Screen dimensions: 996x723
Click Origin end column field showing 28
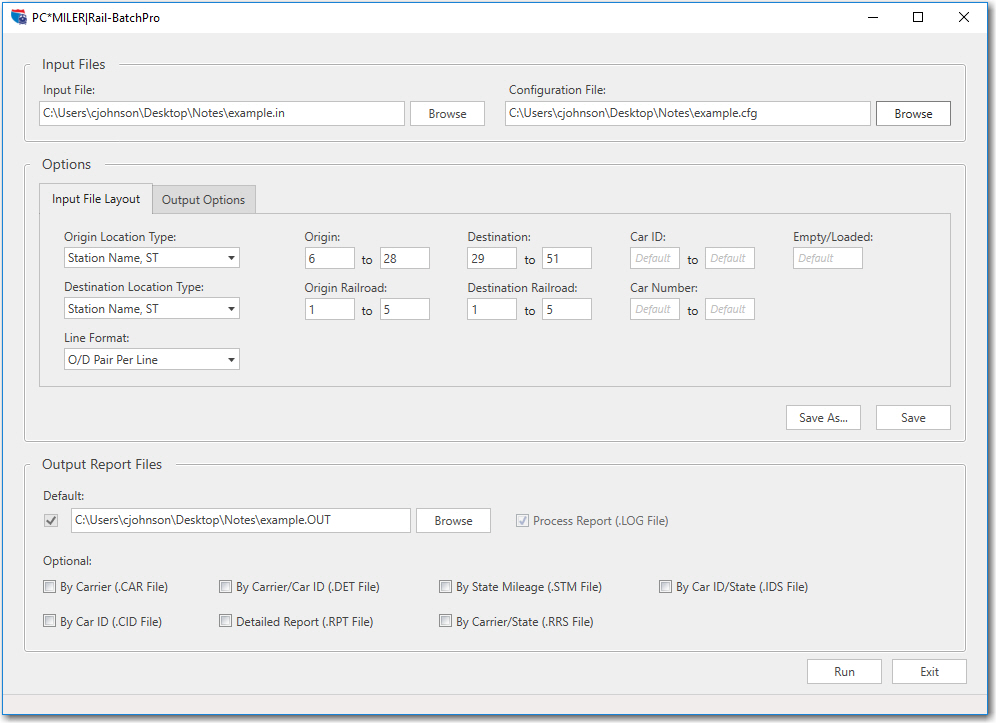(x=405, y=259)
